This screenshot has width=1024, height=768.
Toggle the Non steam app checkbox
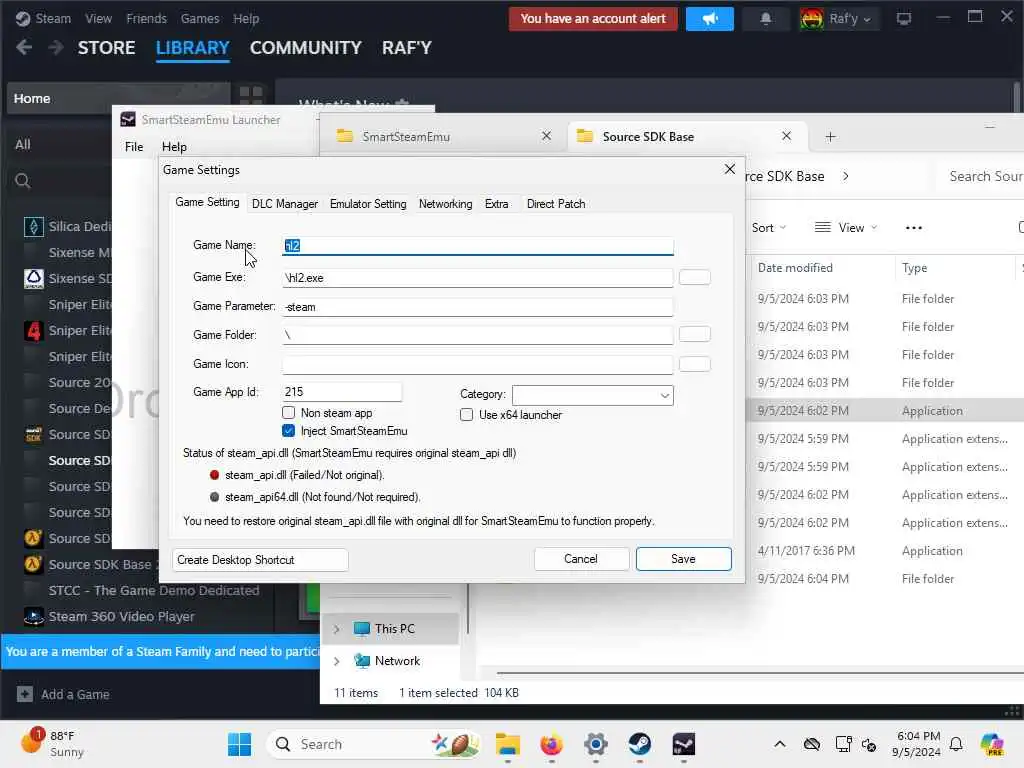[289, 413]
